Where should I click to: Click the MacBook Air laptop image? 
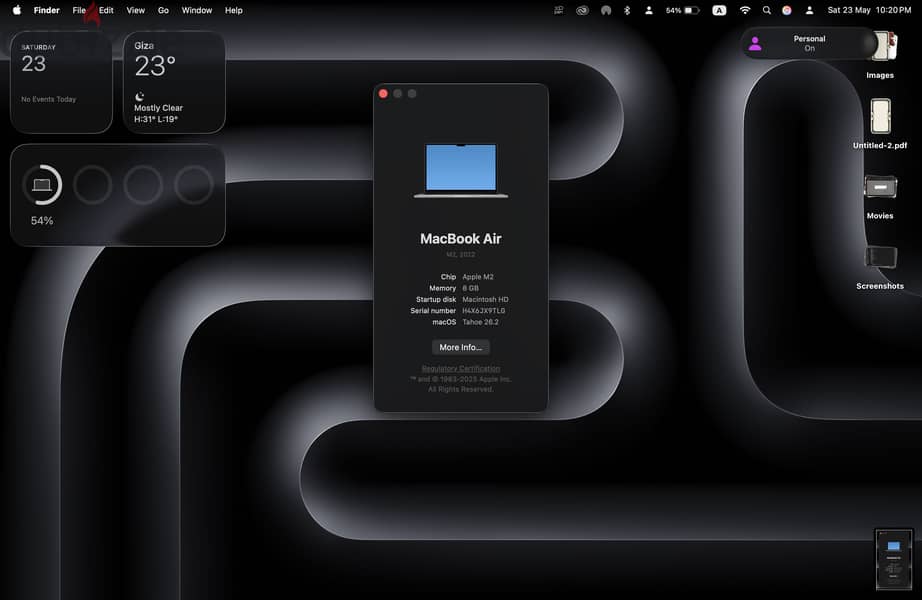[460, 170]
